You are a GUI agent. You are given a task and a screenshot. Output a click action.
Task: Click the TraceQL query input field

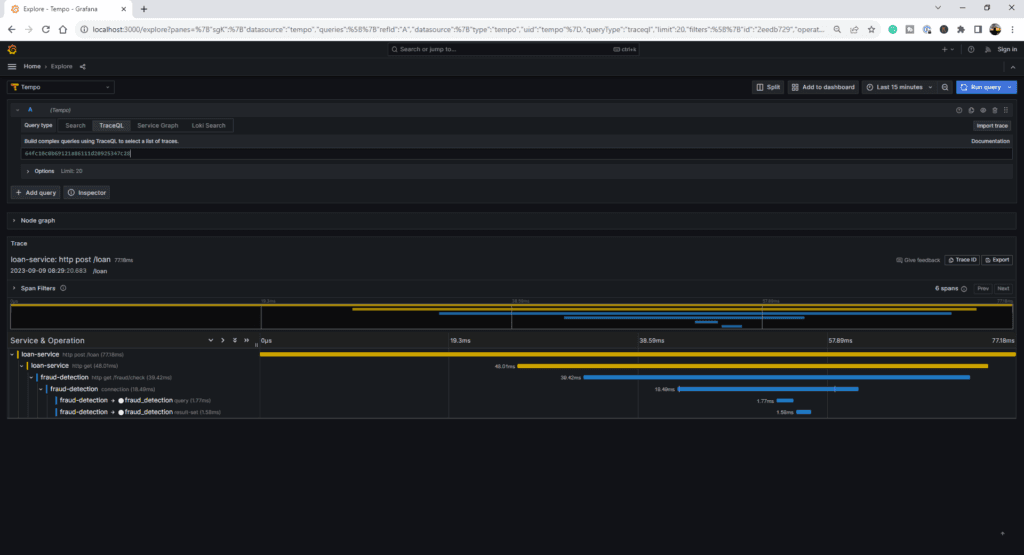click(500, 154)
